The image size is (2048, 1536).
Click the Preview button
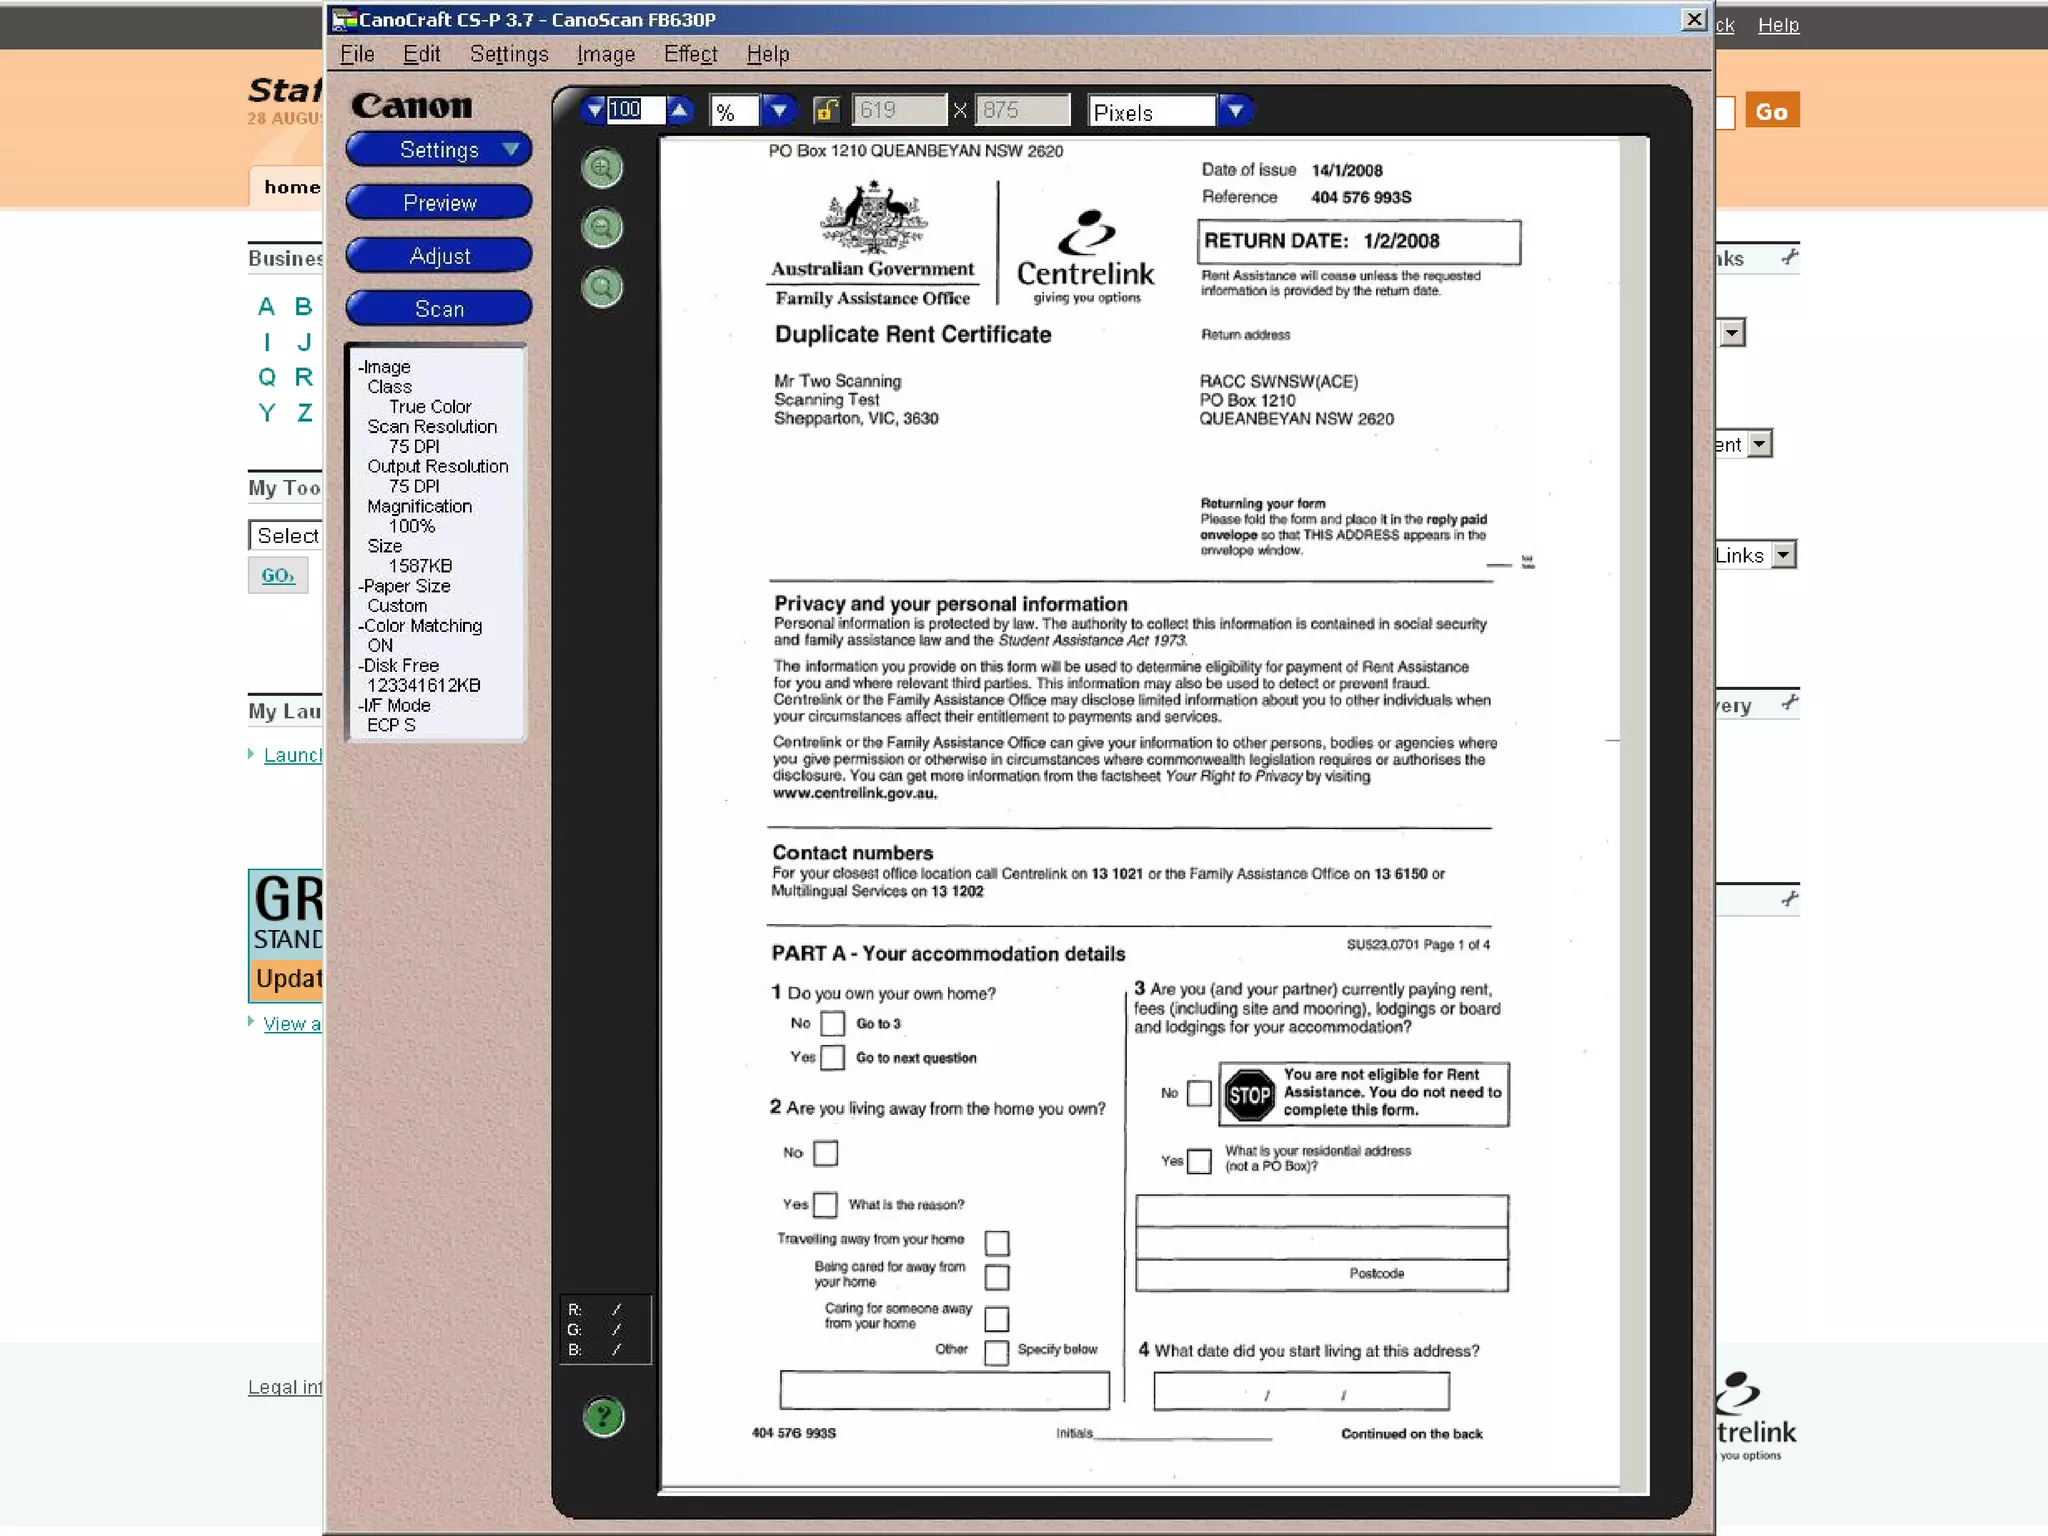click(x=439, y=203)
